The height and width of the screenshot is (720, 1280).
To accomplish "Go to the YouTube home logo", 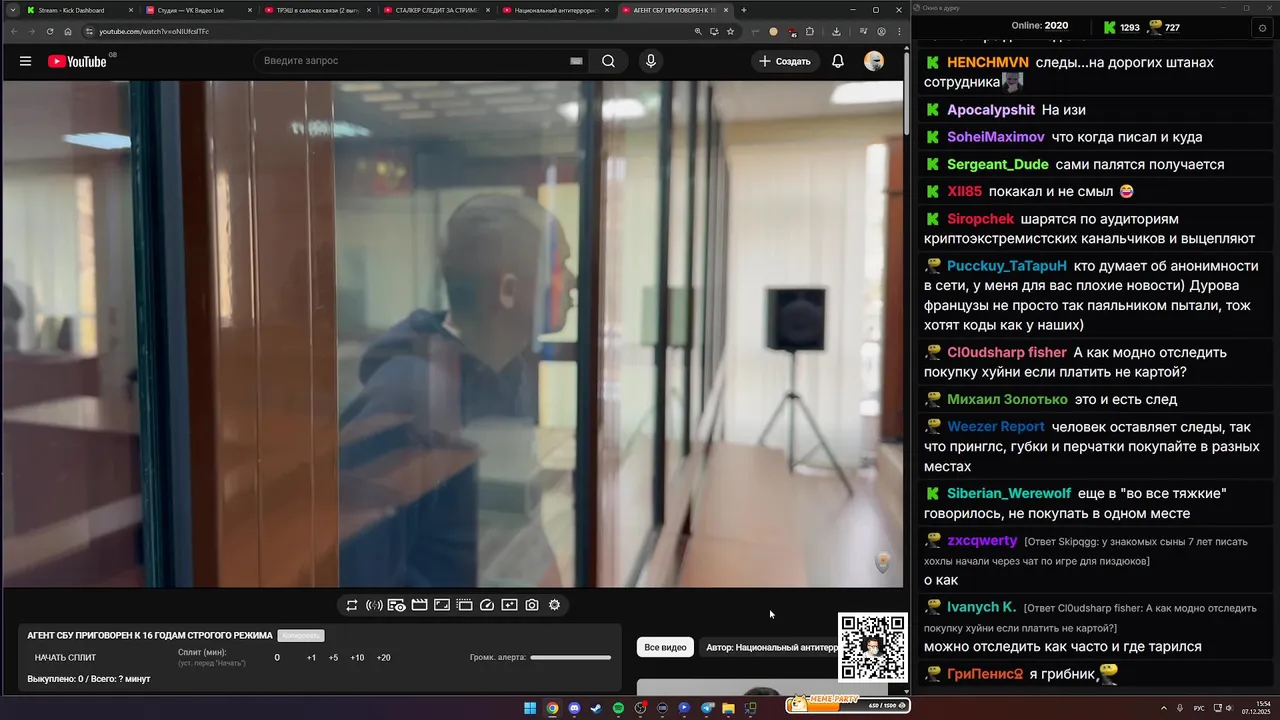I will click(77, 61).
